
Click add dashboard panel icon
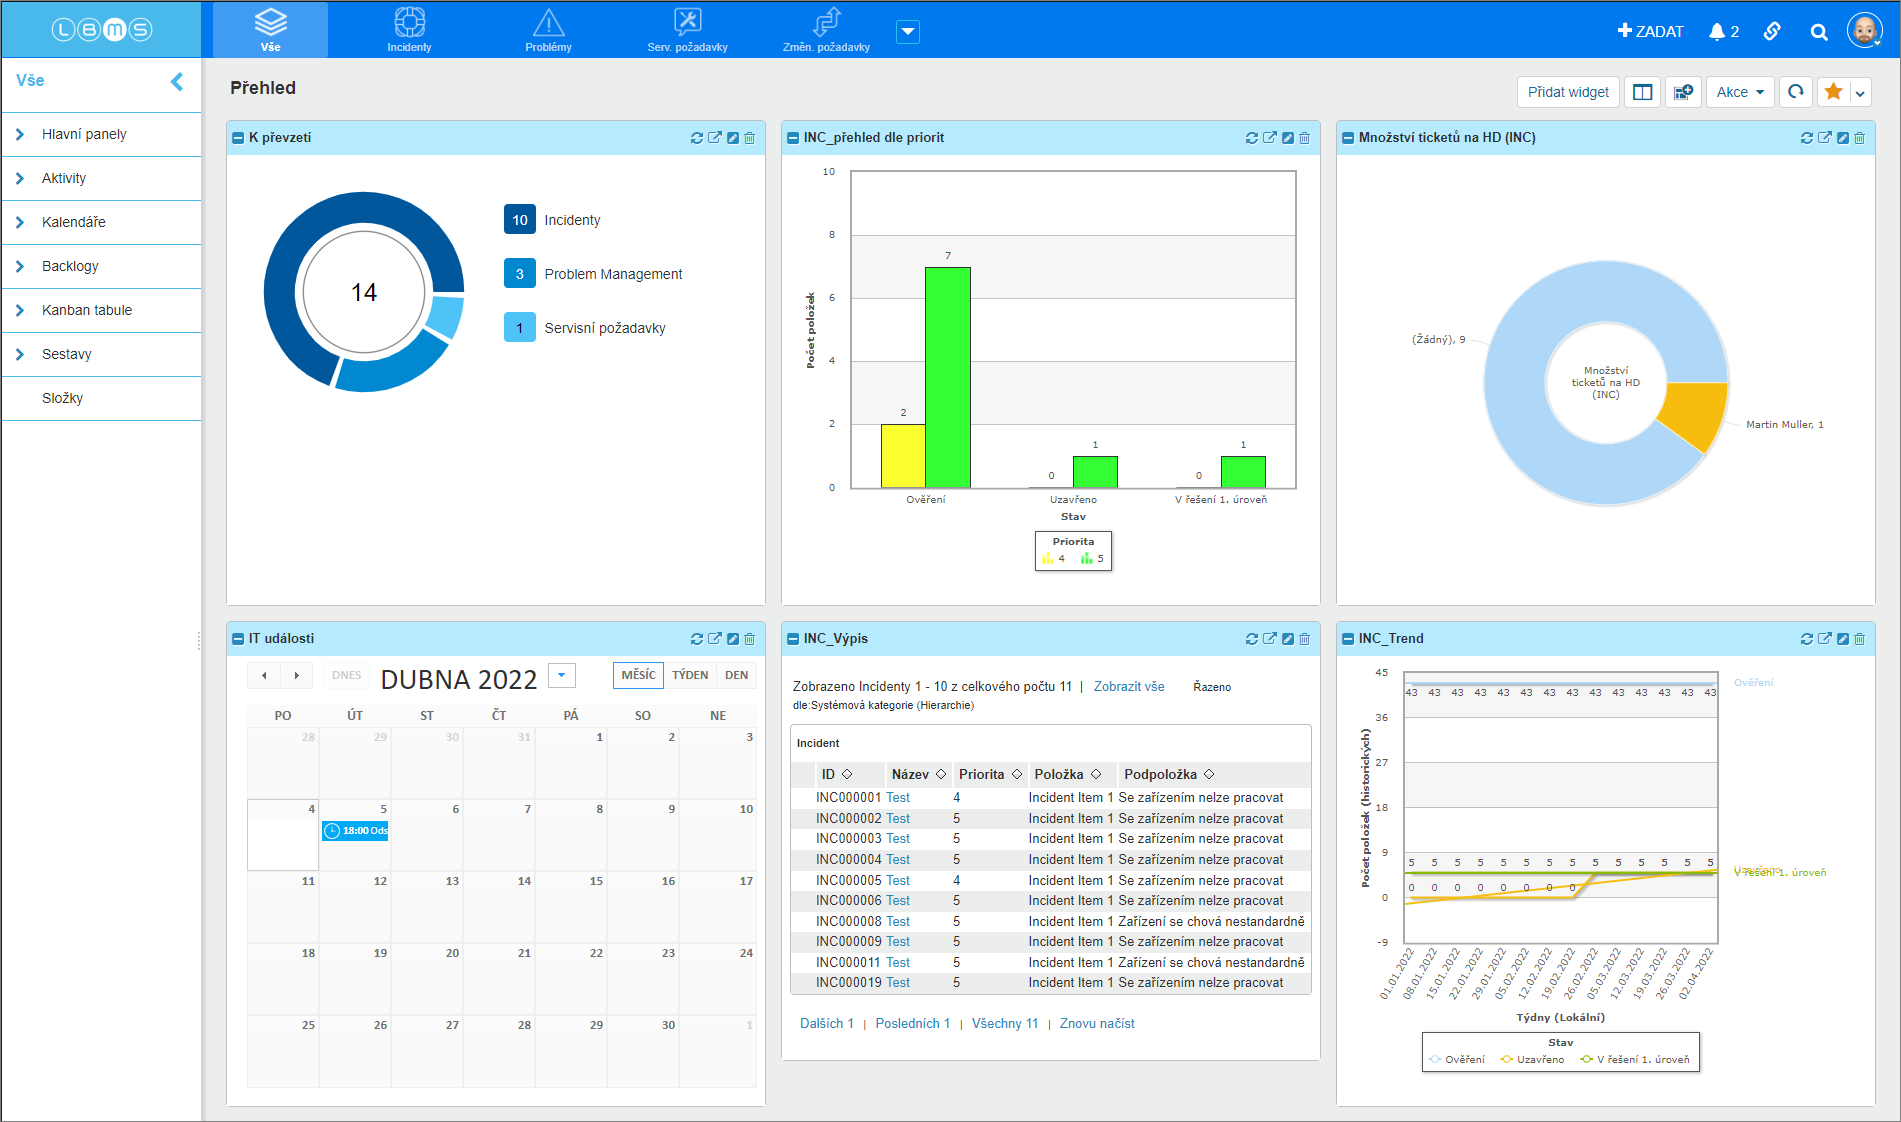(1684, 92)
